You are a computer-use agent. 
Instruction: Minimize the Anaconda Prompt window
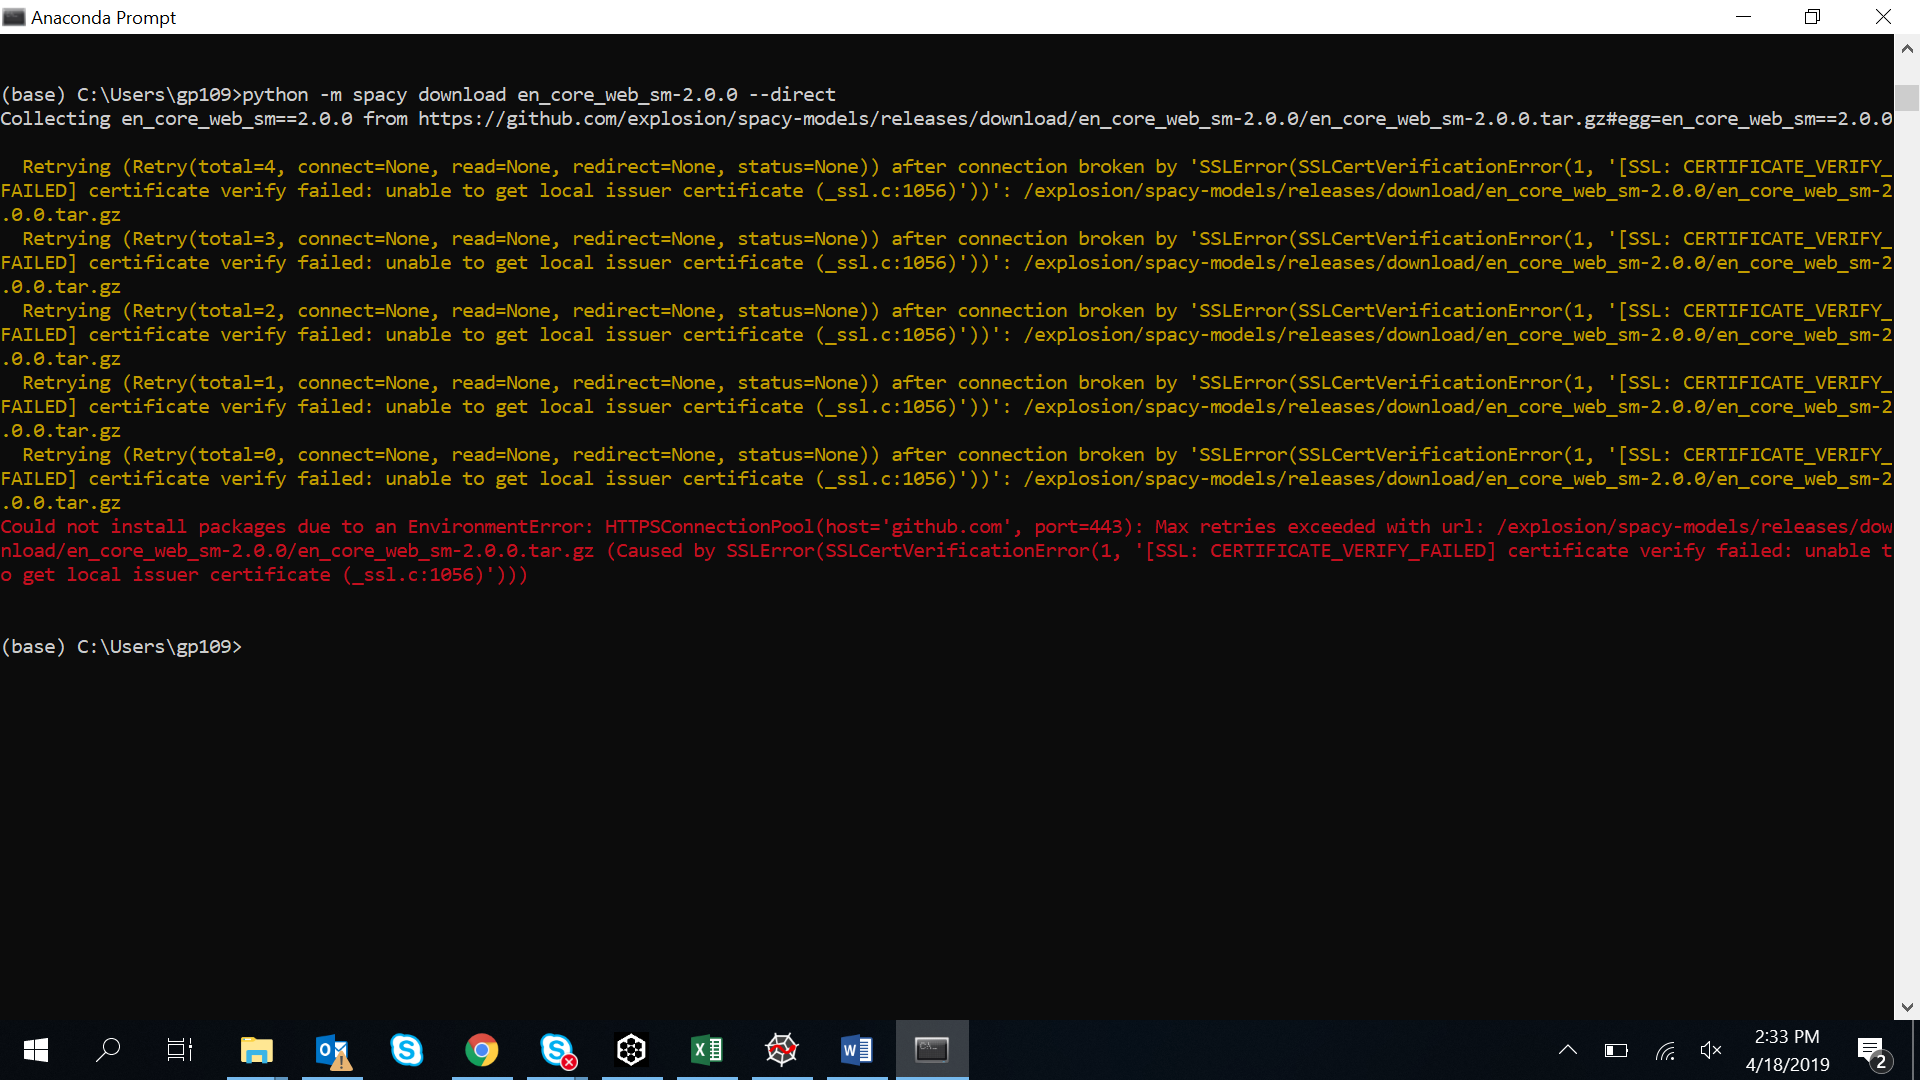pyautogui.click(x=1744, y=17)
